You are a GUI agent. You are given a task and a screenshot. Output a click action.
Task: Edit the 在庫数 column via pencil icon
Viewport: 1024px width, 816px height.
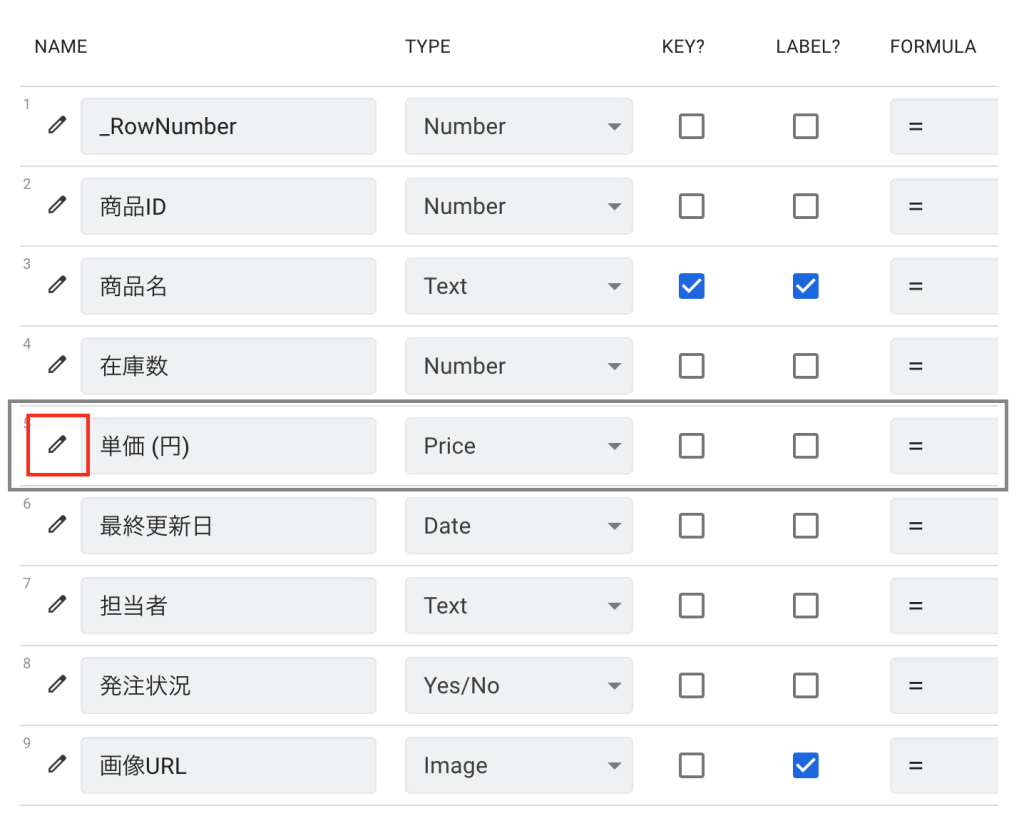coord(57,365)
